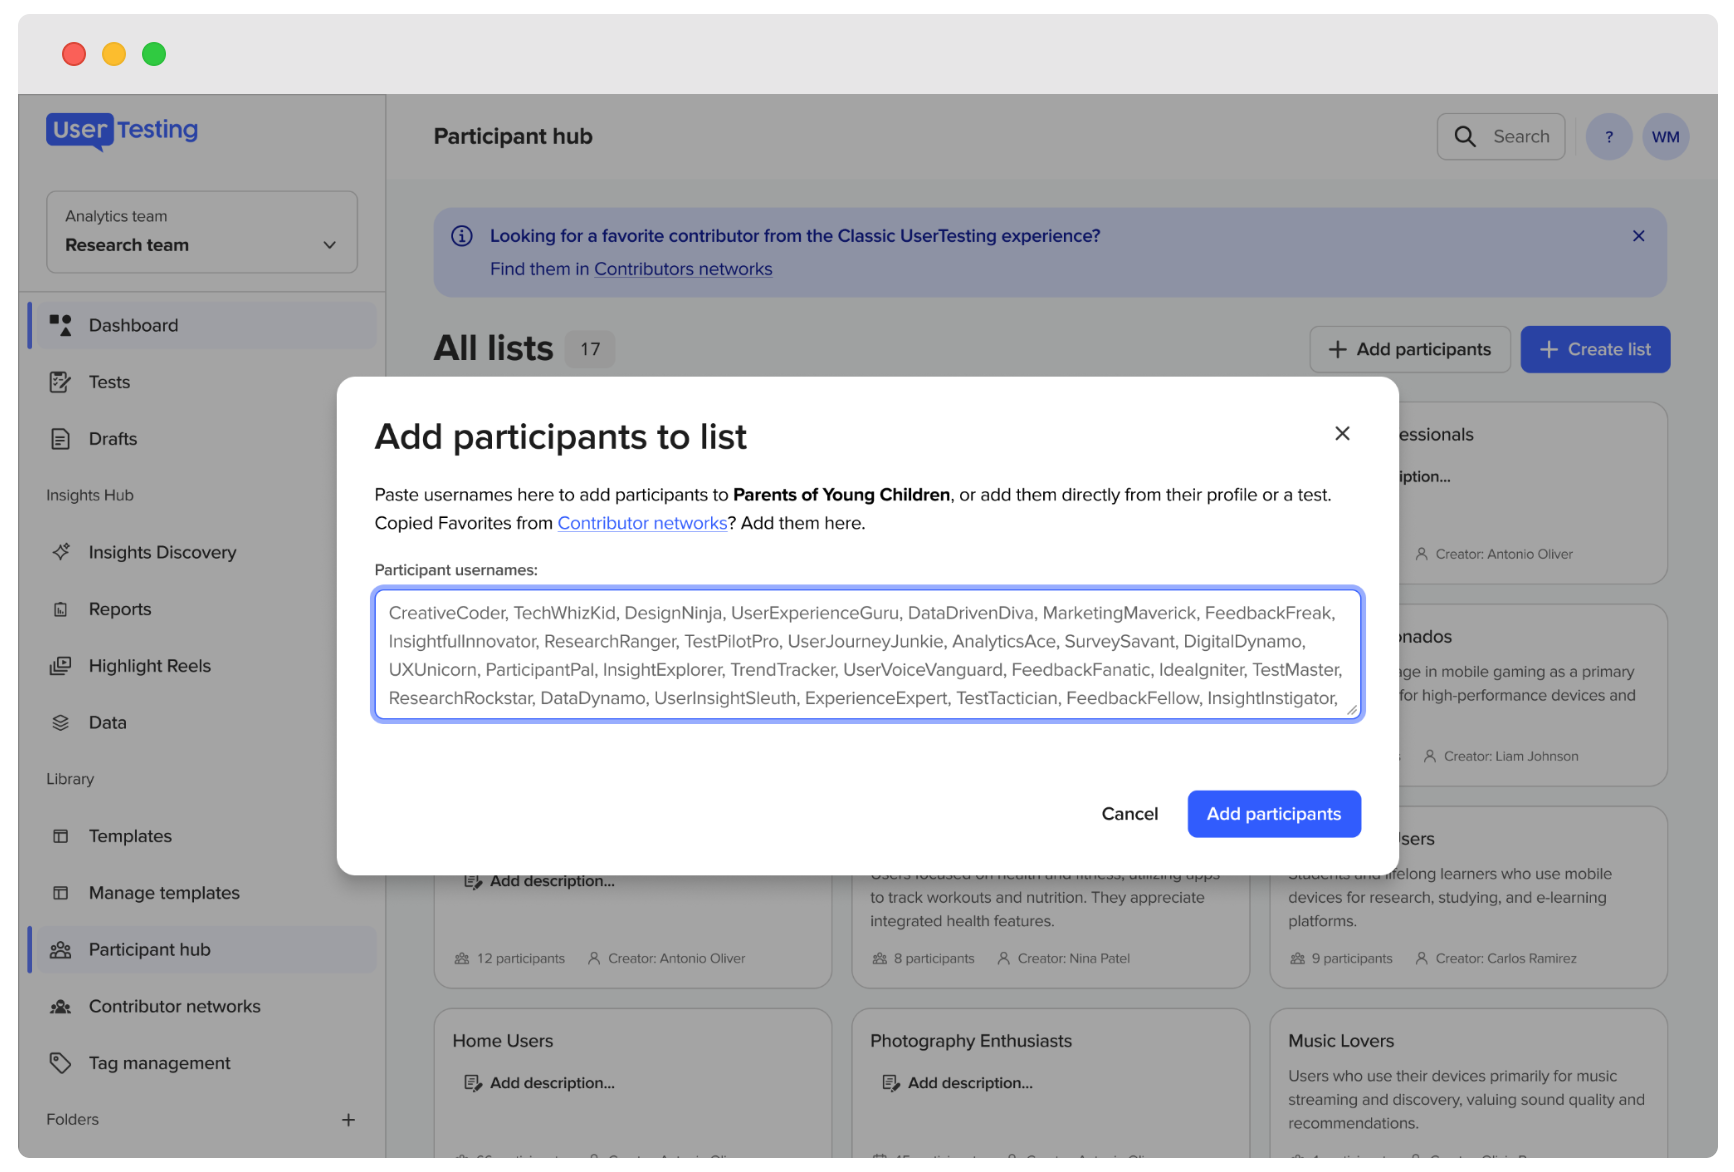Open the WM user avatar menu
The height and width of the screenshot is (1172, 1734).
pyautogui.click(x=1666, y=137)
